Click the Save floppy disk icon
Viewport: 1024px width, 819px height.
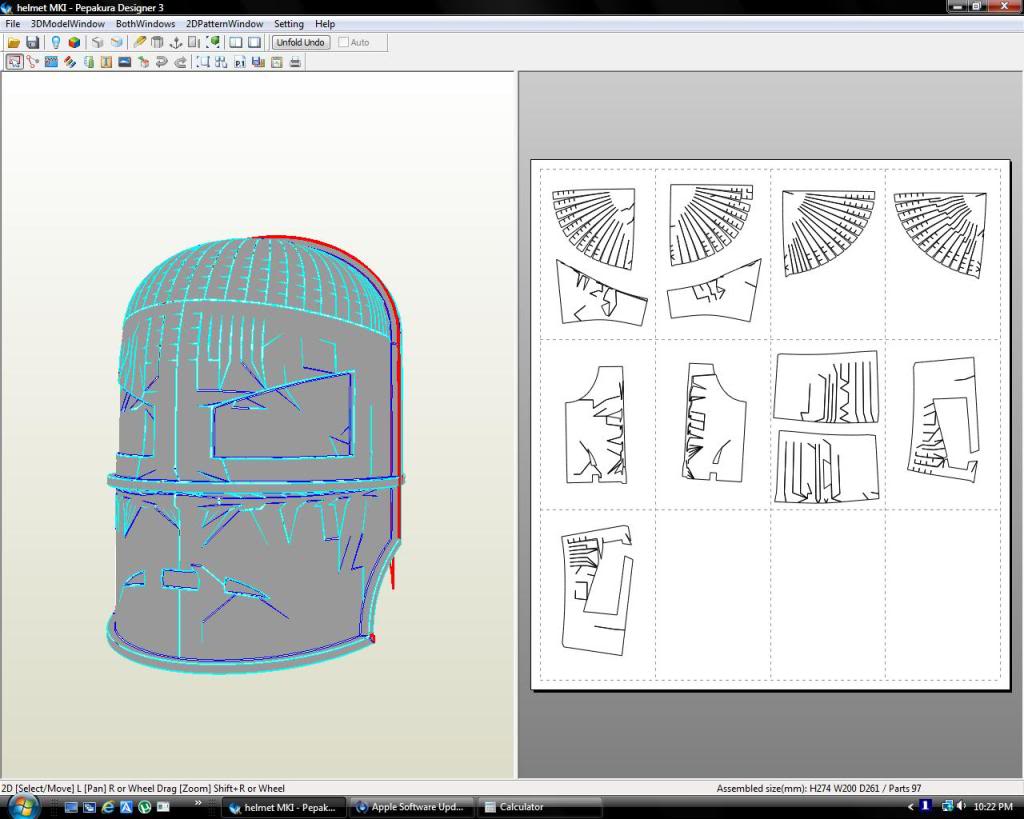[32, 43]
